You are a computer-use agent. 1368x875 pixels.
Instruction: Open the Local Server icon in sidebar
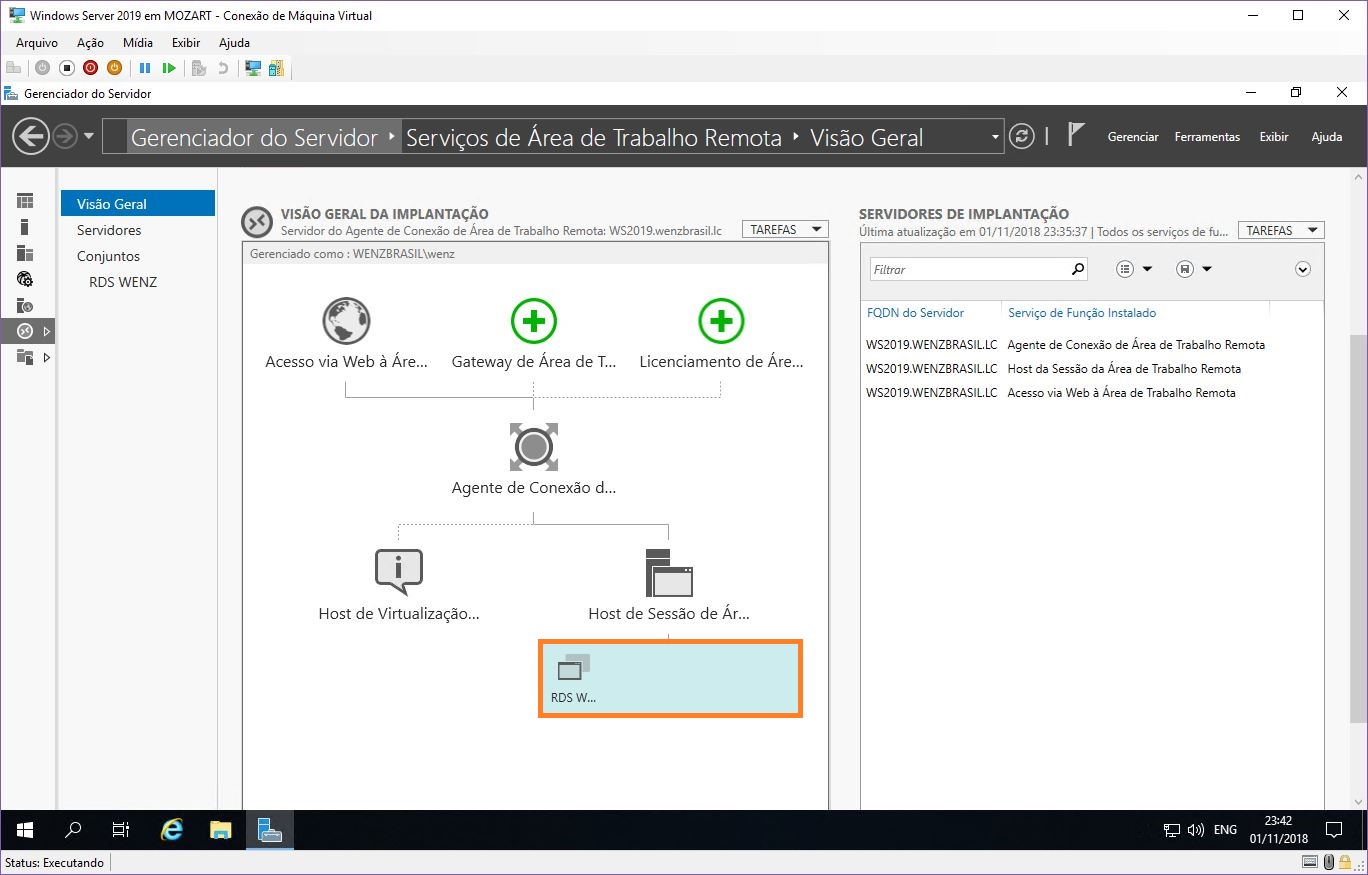click(x=25, y=227)
